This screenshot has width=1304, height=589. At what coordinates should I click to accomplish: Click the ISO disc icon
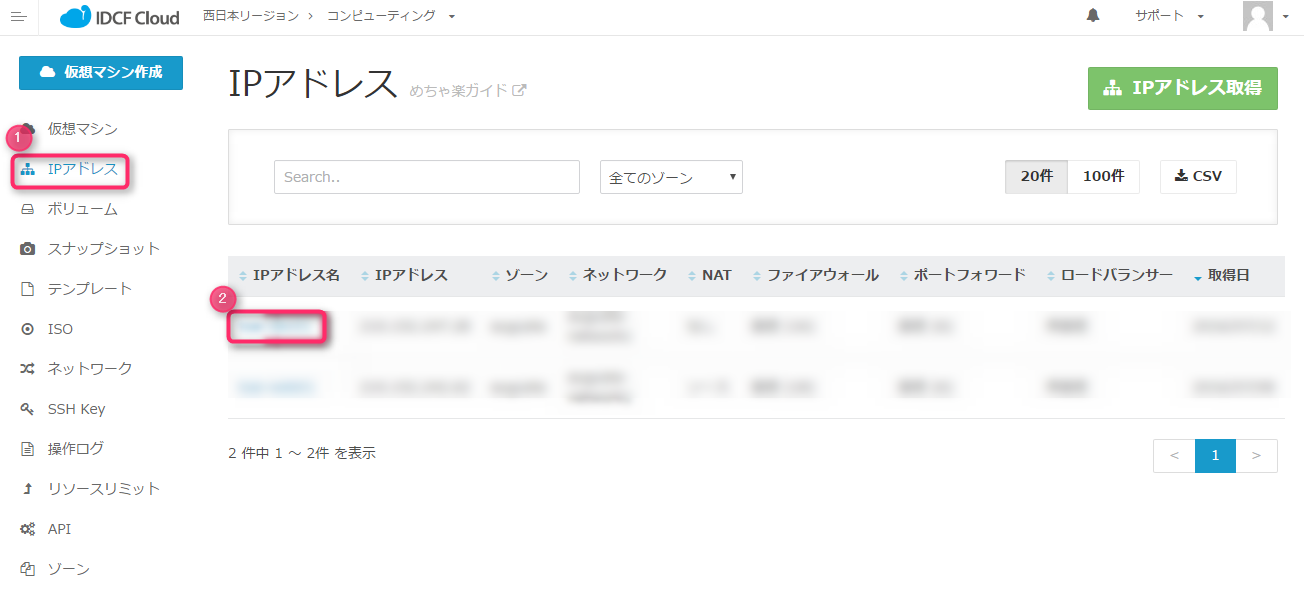tap(28, 329)
